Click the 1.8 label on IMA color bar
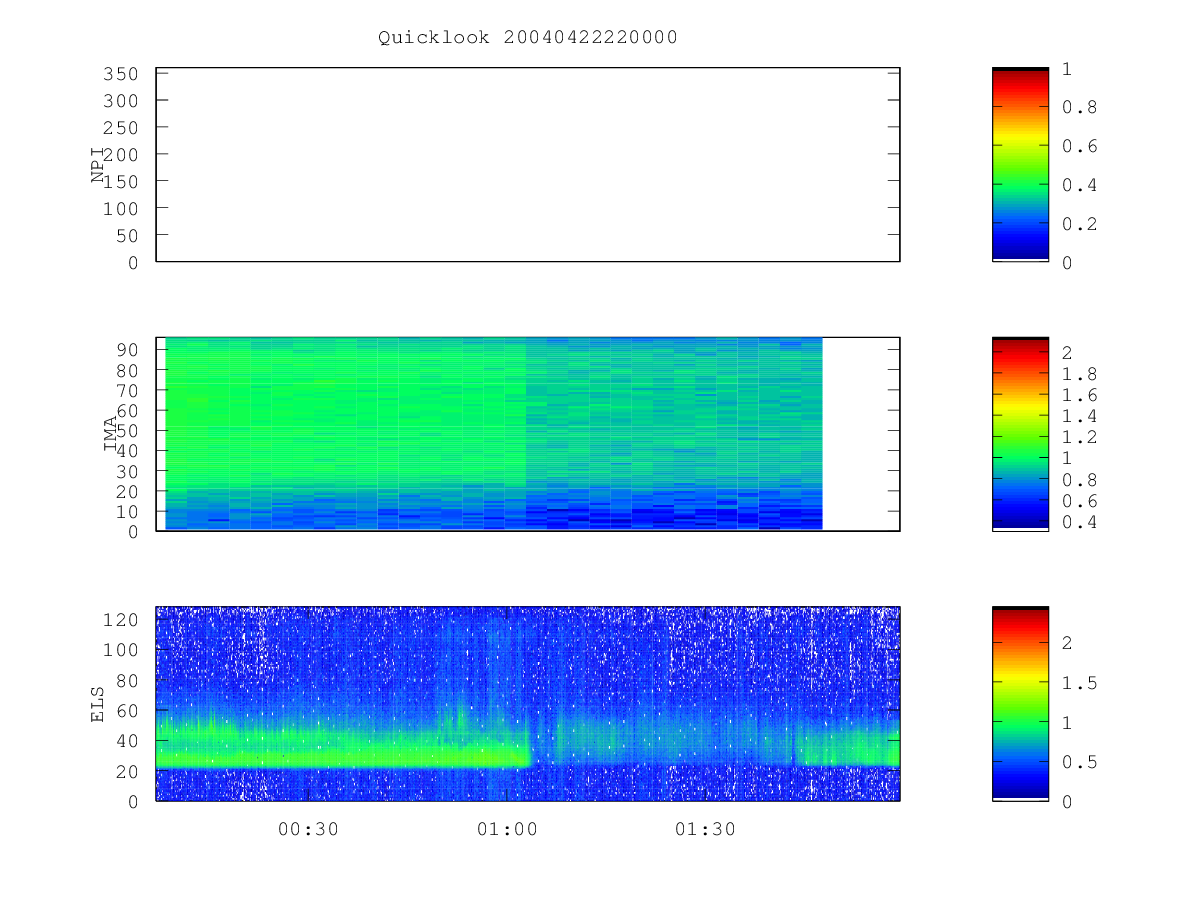1200x900 pixels. pyautogui.click(x=1079, y=374)
